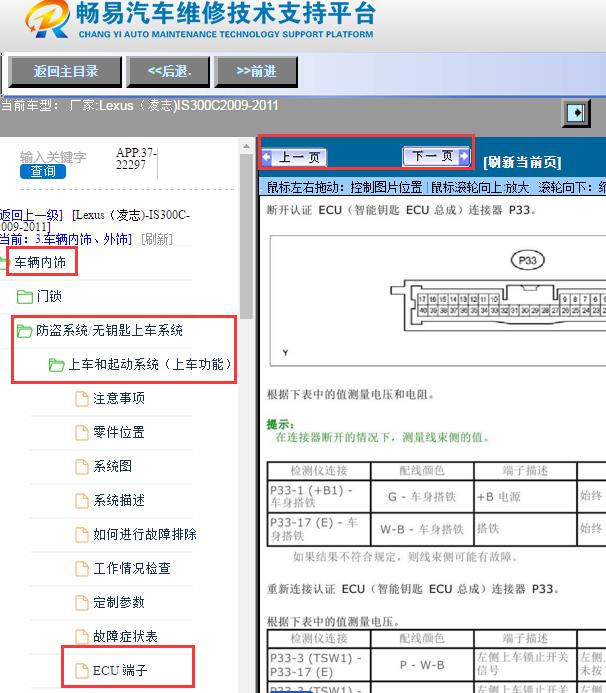Click table cell P33-17 (E) - 车身搭铁
606x693 pixels.
(x=319, y=529)
